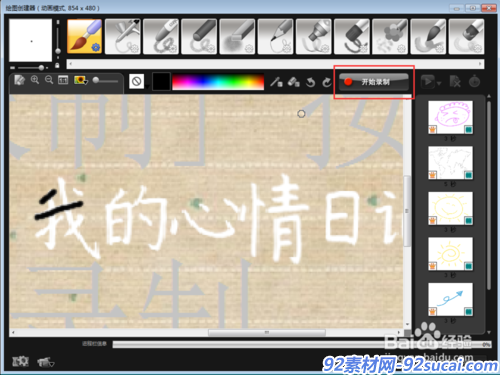Select the Paintbrush tool
Image resolution: width=500 pixels, height=375 pixels.
pyautogui.click(x=85, y=36)
